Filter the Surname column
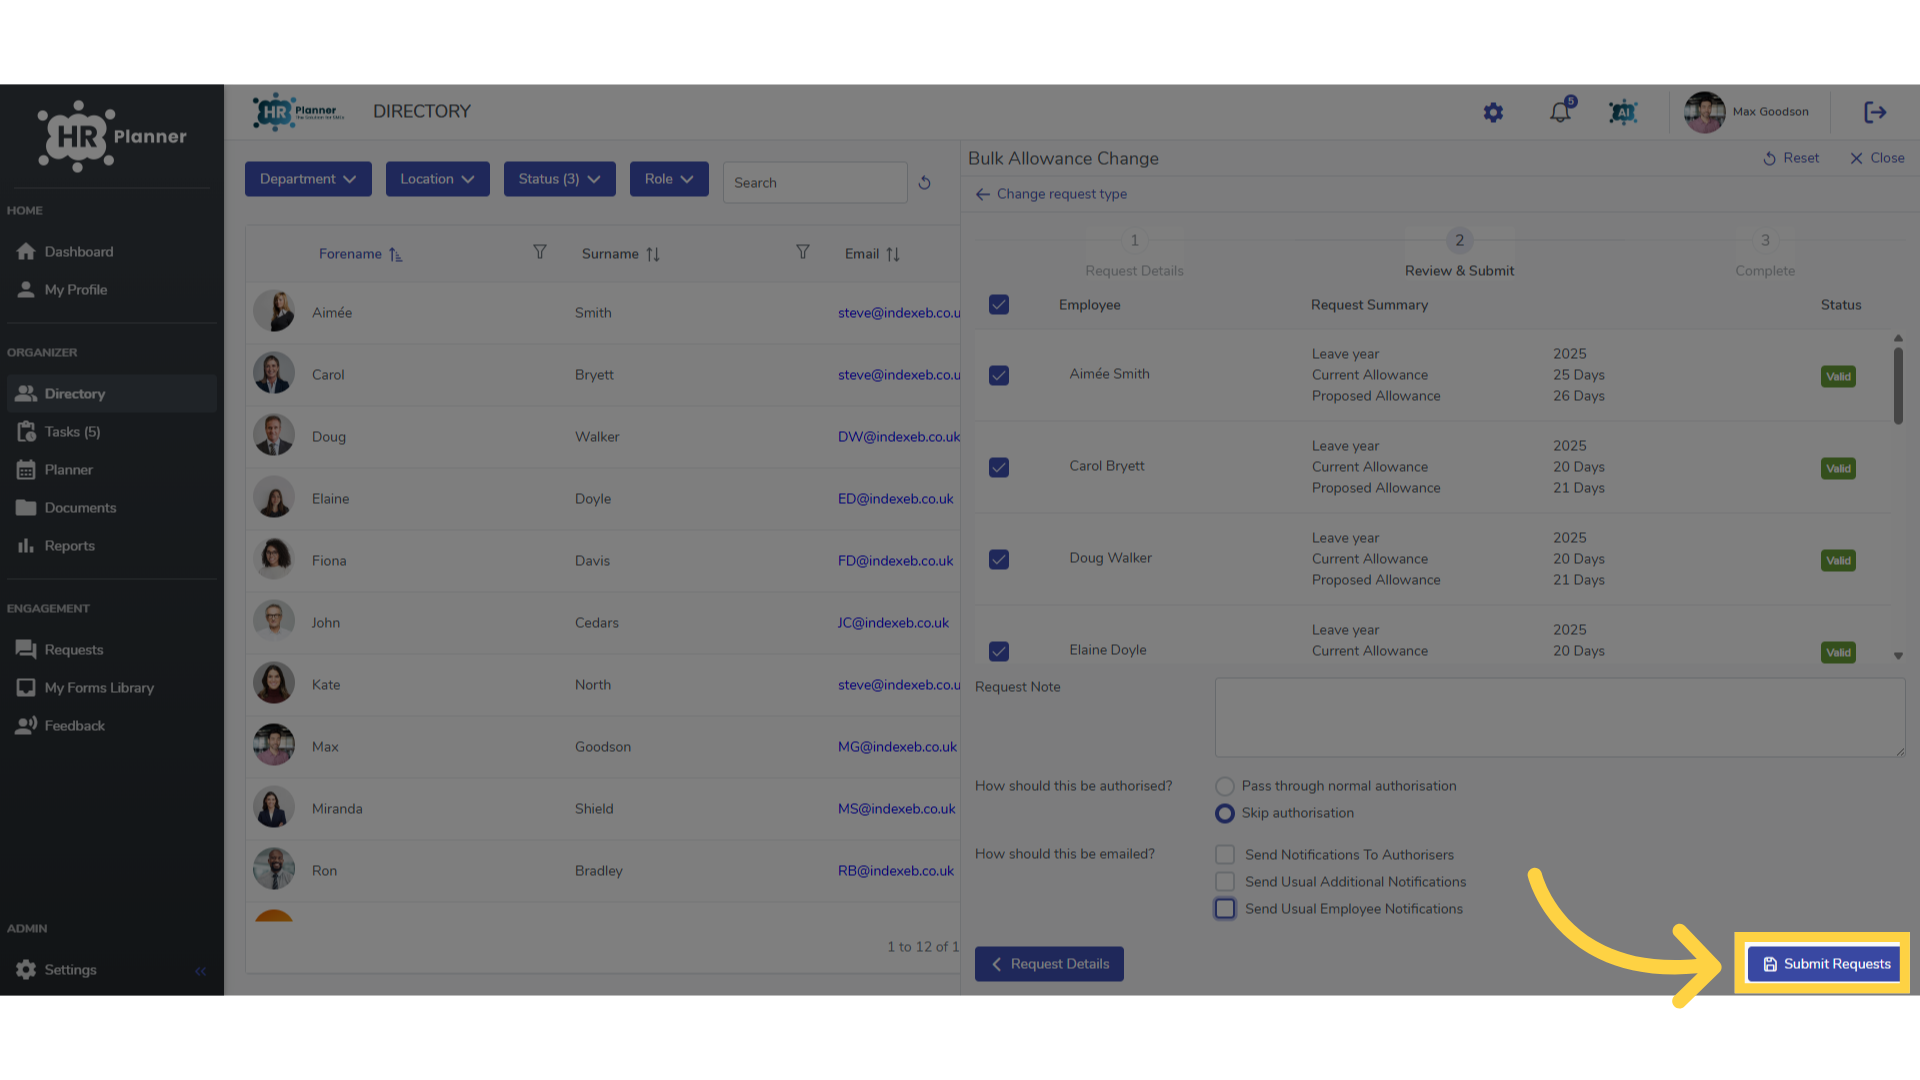The image size is (1920, 1080). point(803,252)
